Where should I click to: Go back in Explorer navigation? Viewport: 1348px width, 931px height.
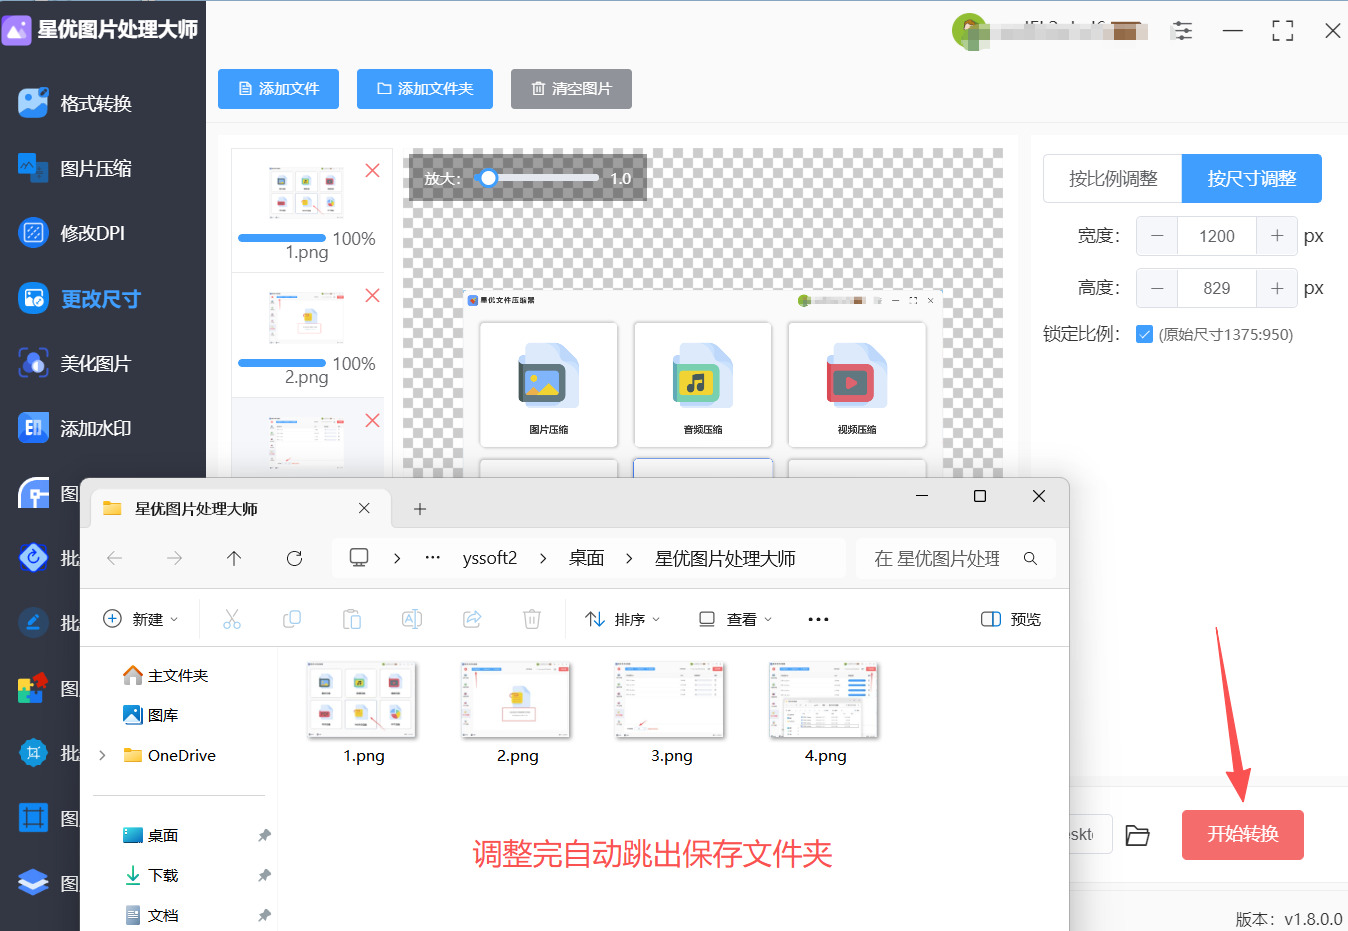115,558
